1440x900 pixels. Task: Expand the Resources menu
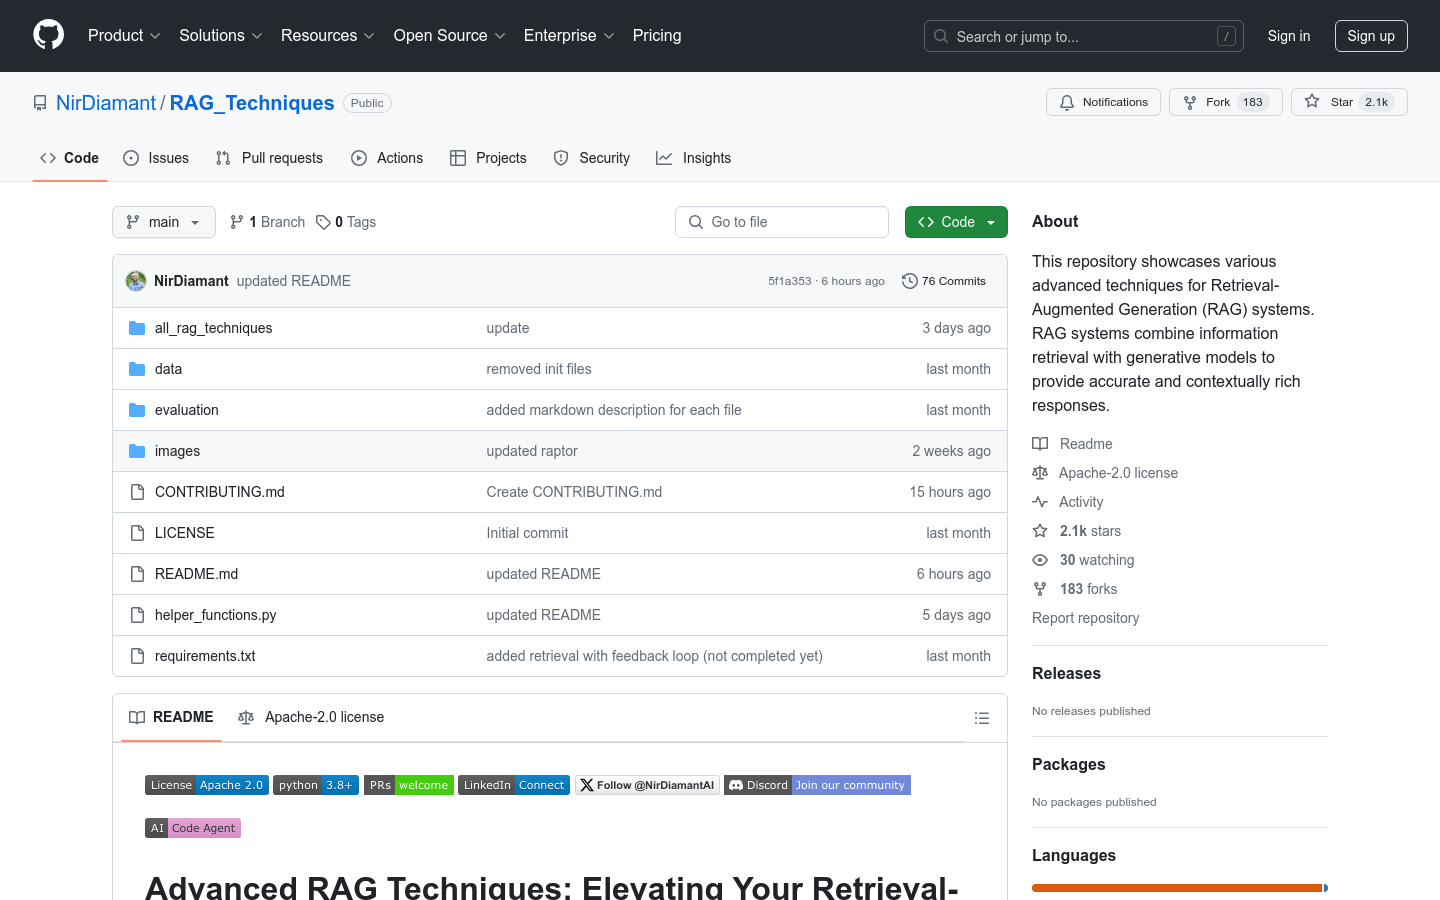(328, 36)
